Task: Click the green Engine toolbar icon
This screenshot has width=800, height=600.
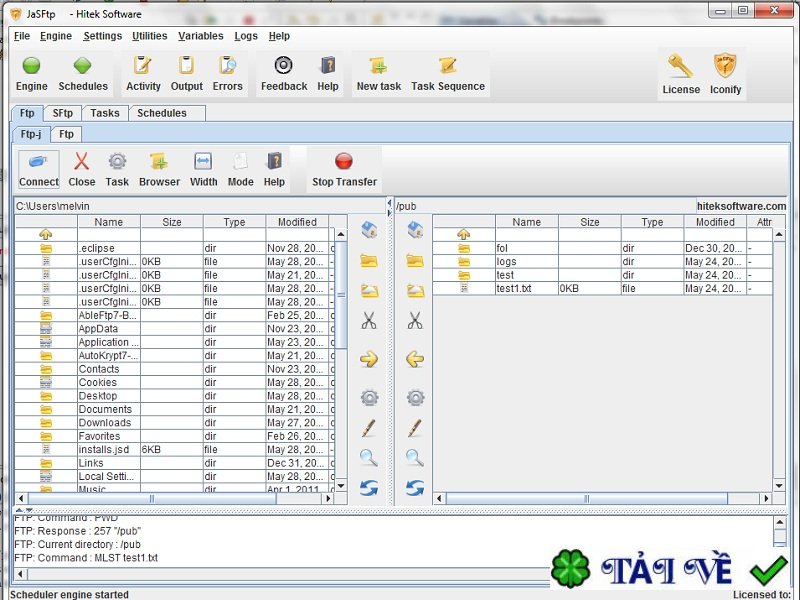Action: tap(31, 66)
